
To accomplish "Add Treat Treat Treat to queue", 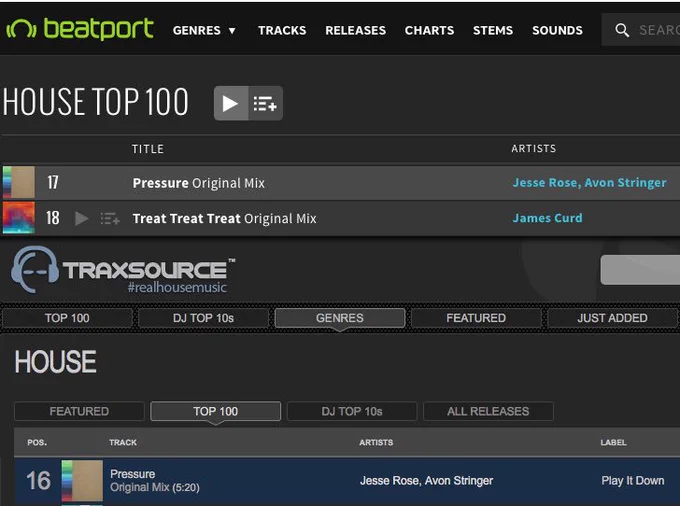I will 110,219.
